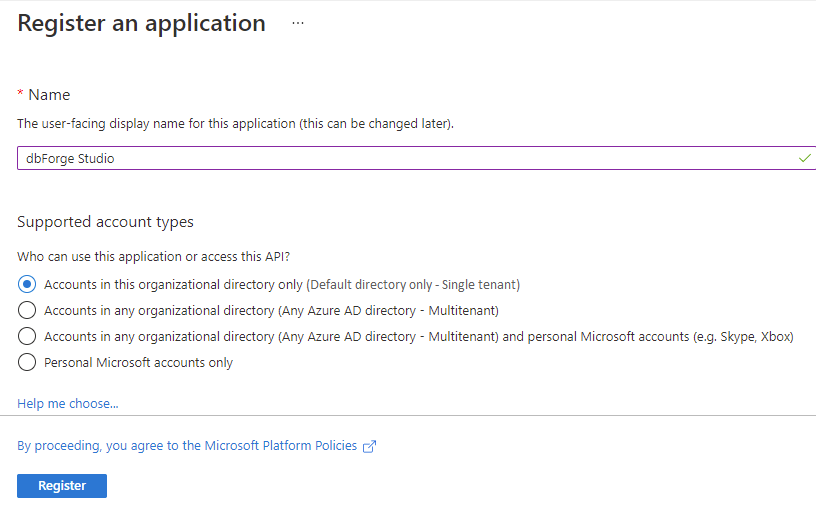Open the Microsoft Platform Policies link
Screen dimensions: 816x506
(187, 446)
